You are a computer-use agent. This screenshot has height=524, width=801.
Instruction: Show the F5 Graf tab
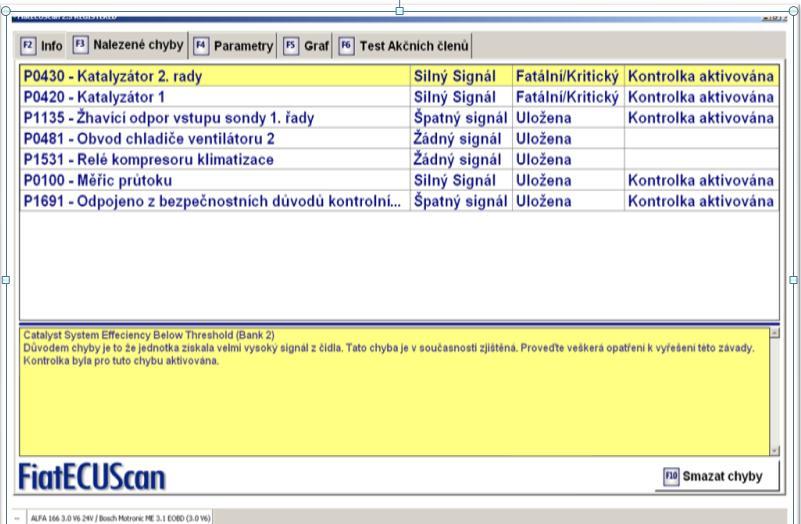click(307, 47)
